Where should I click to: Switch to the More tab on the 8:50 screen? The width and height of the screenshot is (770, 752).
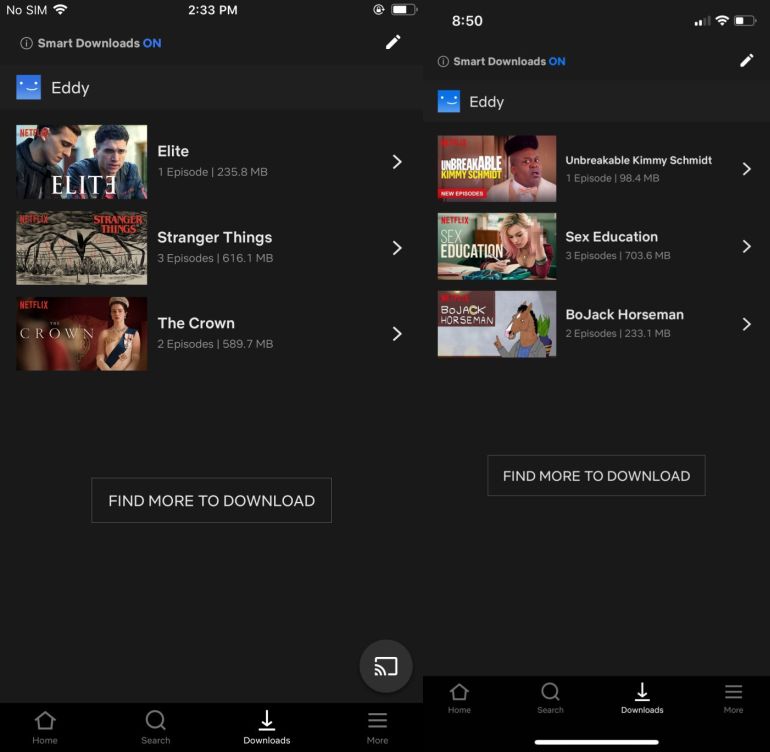(733, 697)
